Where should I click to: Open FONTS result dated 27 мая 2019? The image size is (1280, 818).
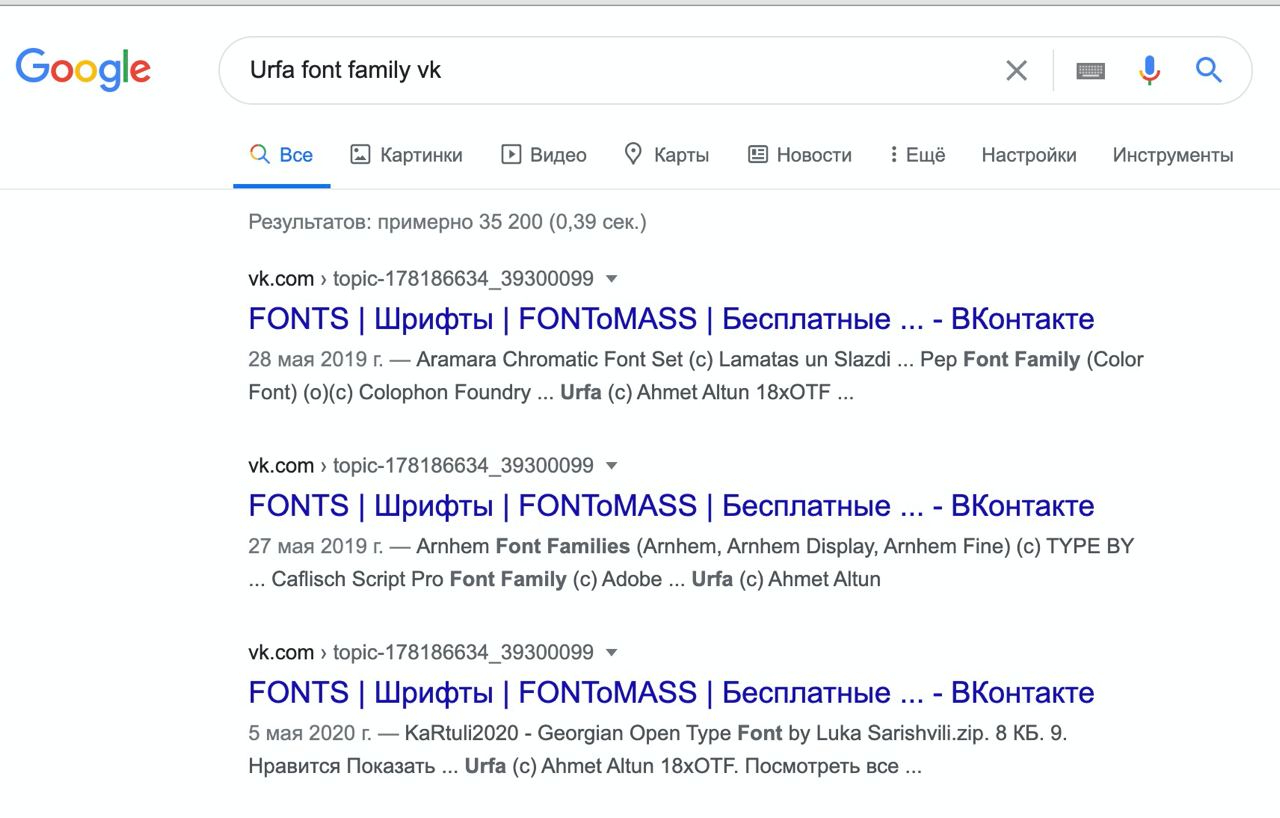(x=671, y=506)
